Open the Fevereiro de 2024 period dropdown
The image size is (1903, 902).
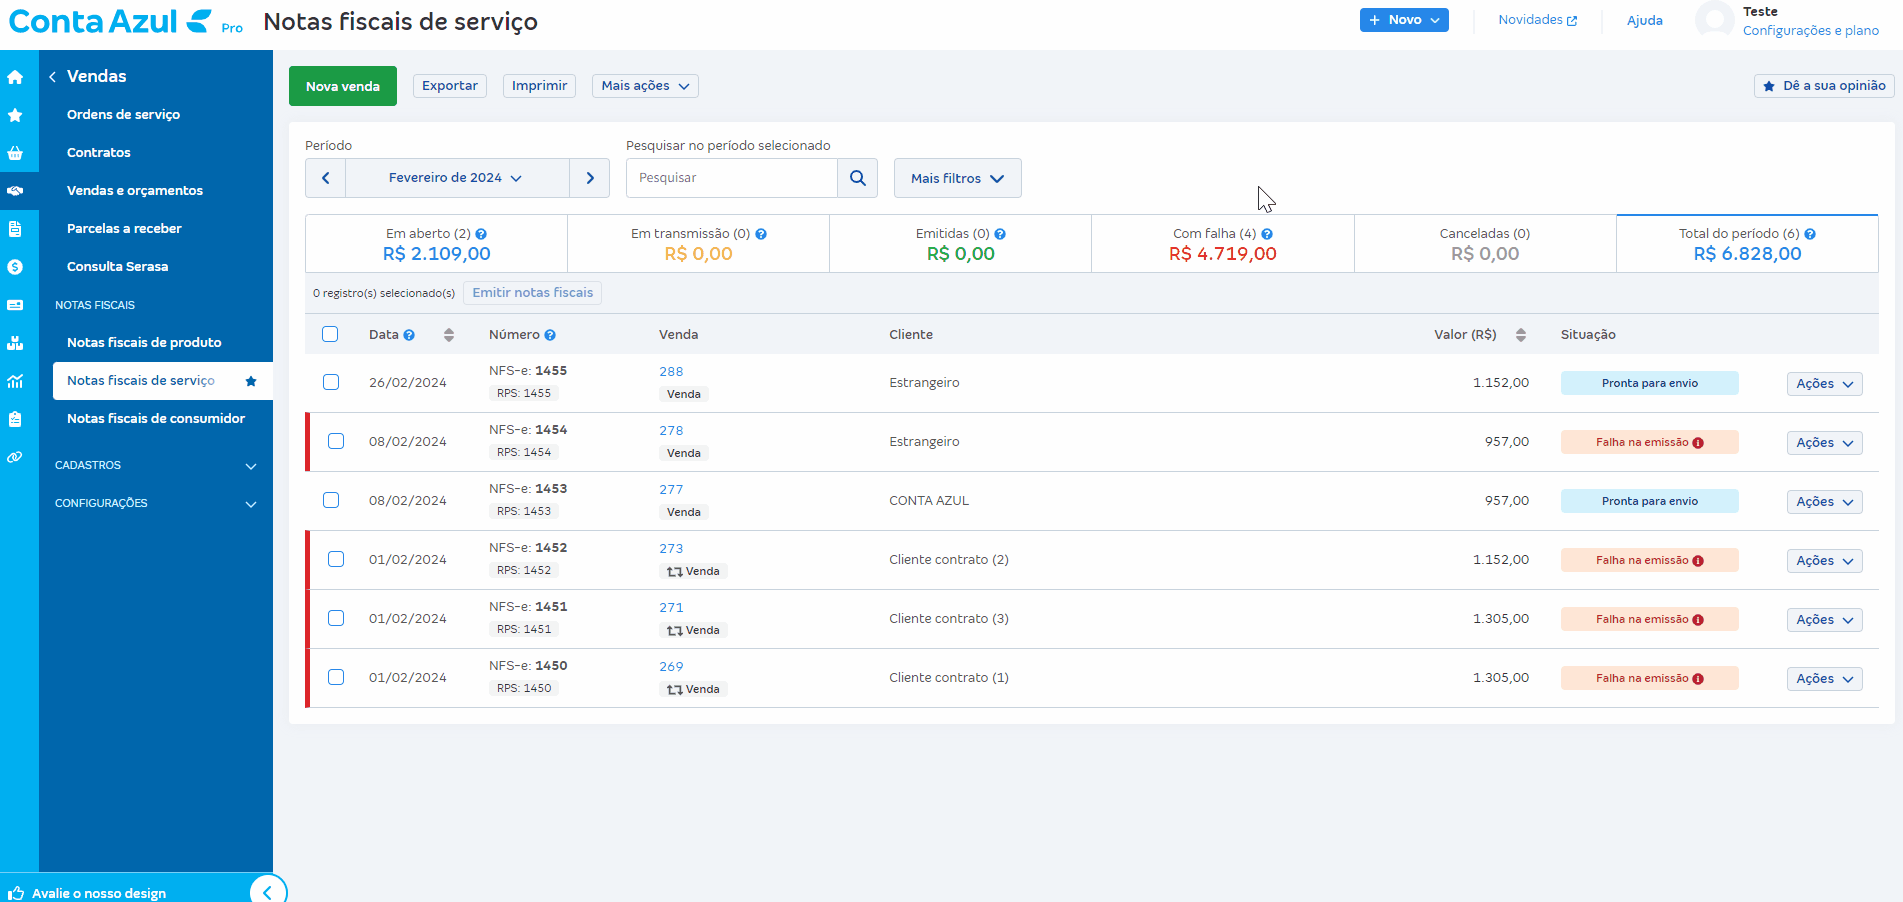(x=457, y=178)
